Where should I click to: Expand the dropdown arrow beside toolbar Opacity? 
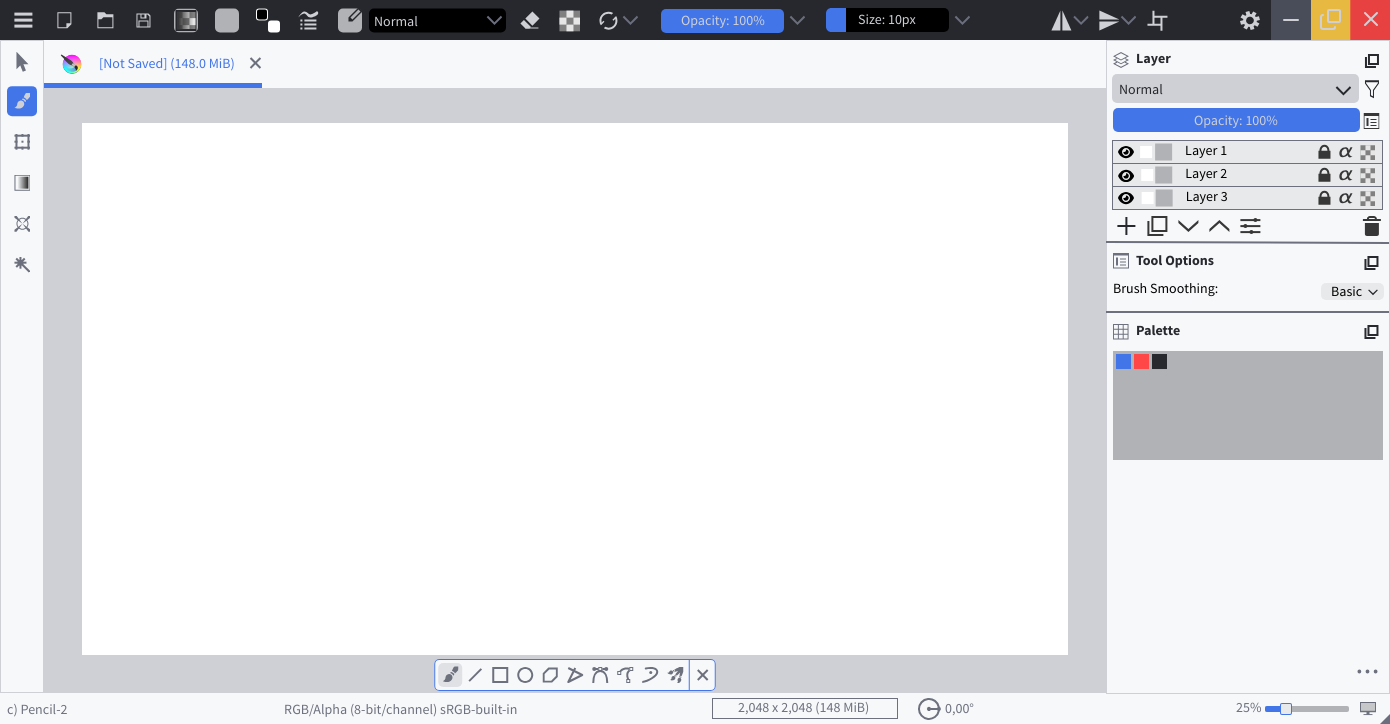[797, 20]
